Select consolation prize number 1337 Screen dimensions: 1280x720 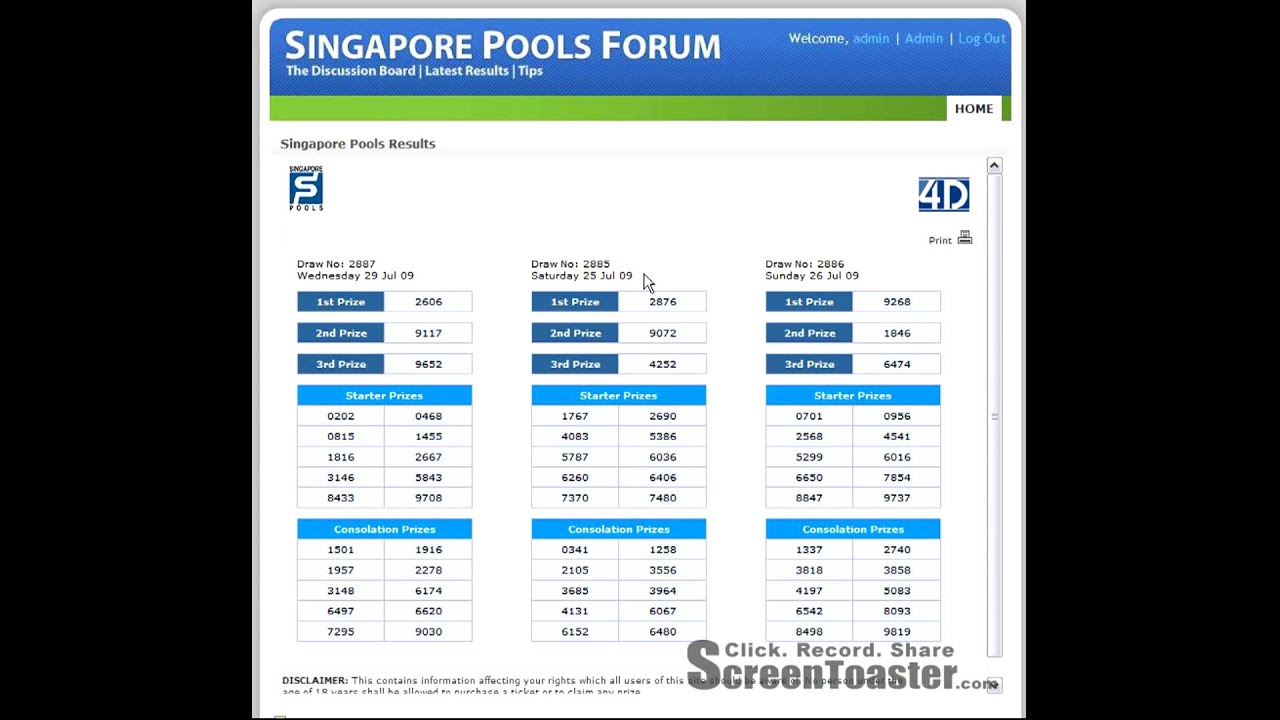coord(809,550)
